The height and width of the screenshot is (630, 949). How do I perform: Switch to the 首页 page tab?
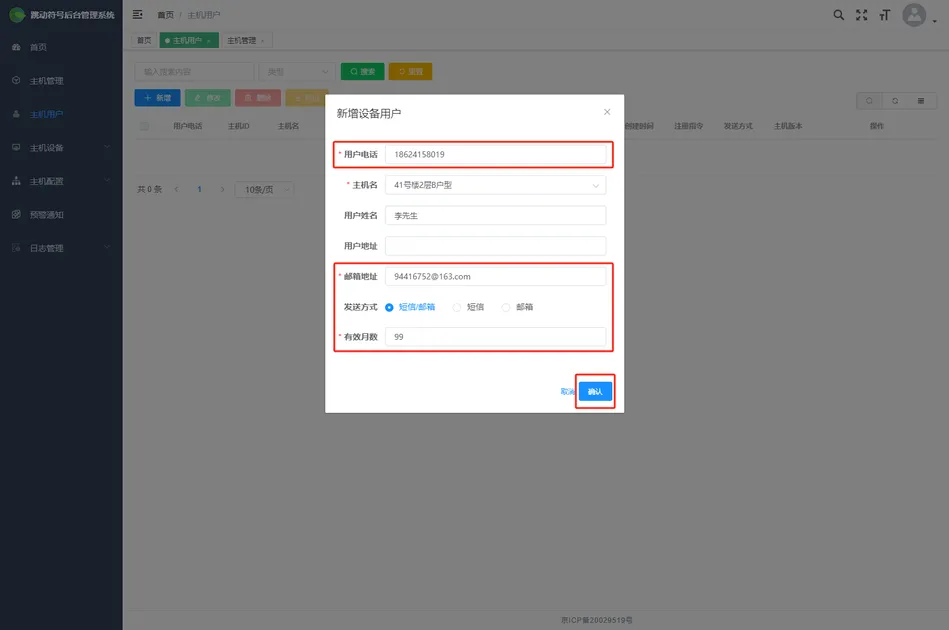(144, 41)
